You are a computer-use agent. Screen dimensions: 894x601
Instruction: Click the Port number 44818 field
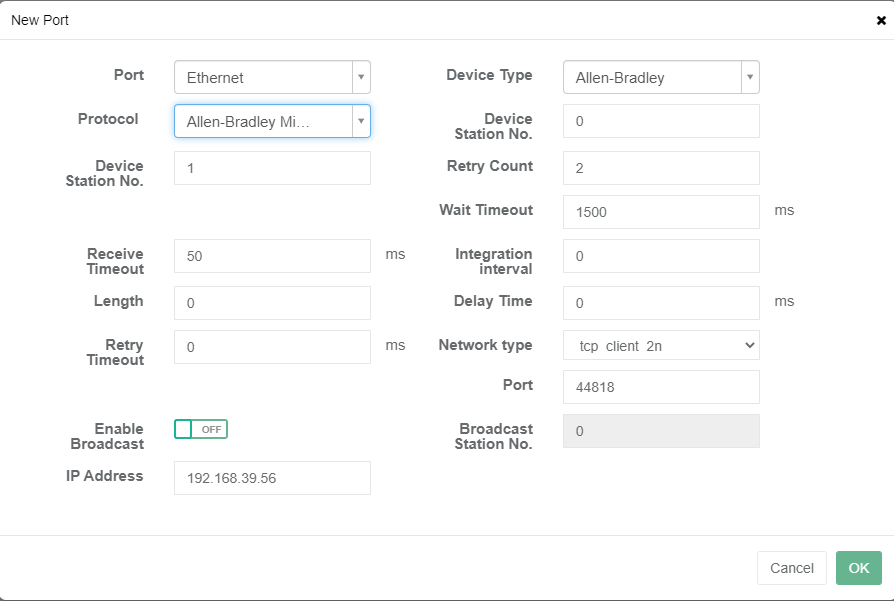click(x=661, y=387)
